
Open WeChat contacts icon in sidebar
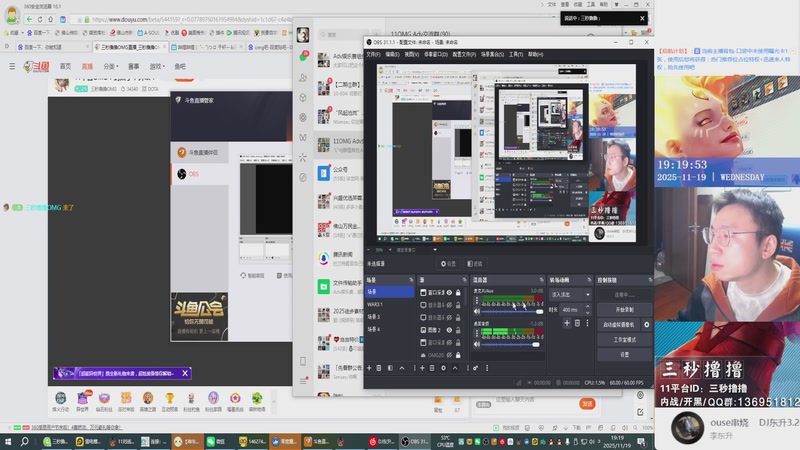click(303, 78)
